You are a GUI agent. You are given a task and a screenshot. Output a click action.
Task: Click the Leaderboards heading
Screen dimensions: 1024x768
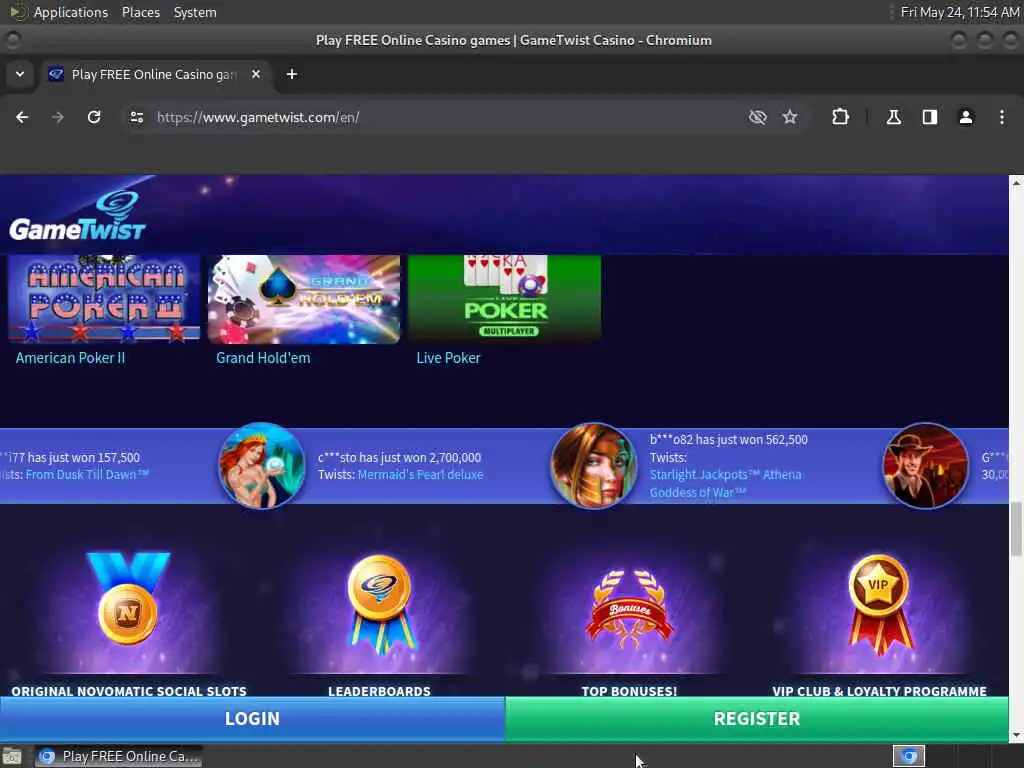[x=379, y=690]
